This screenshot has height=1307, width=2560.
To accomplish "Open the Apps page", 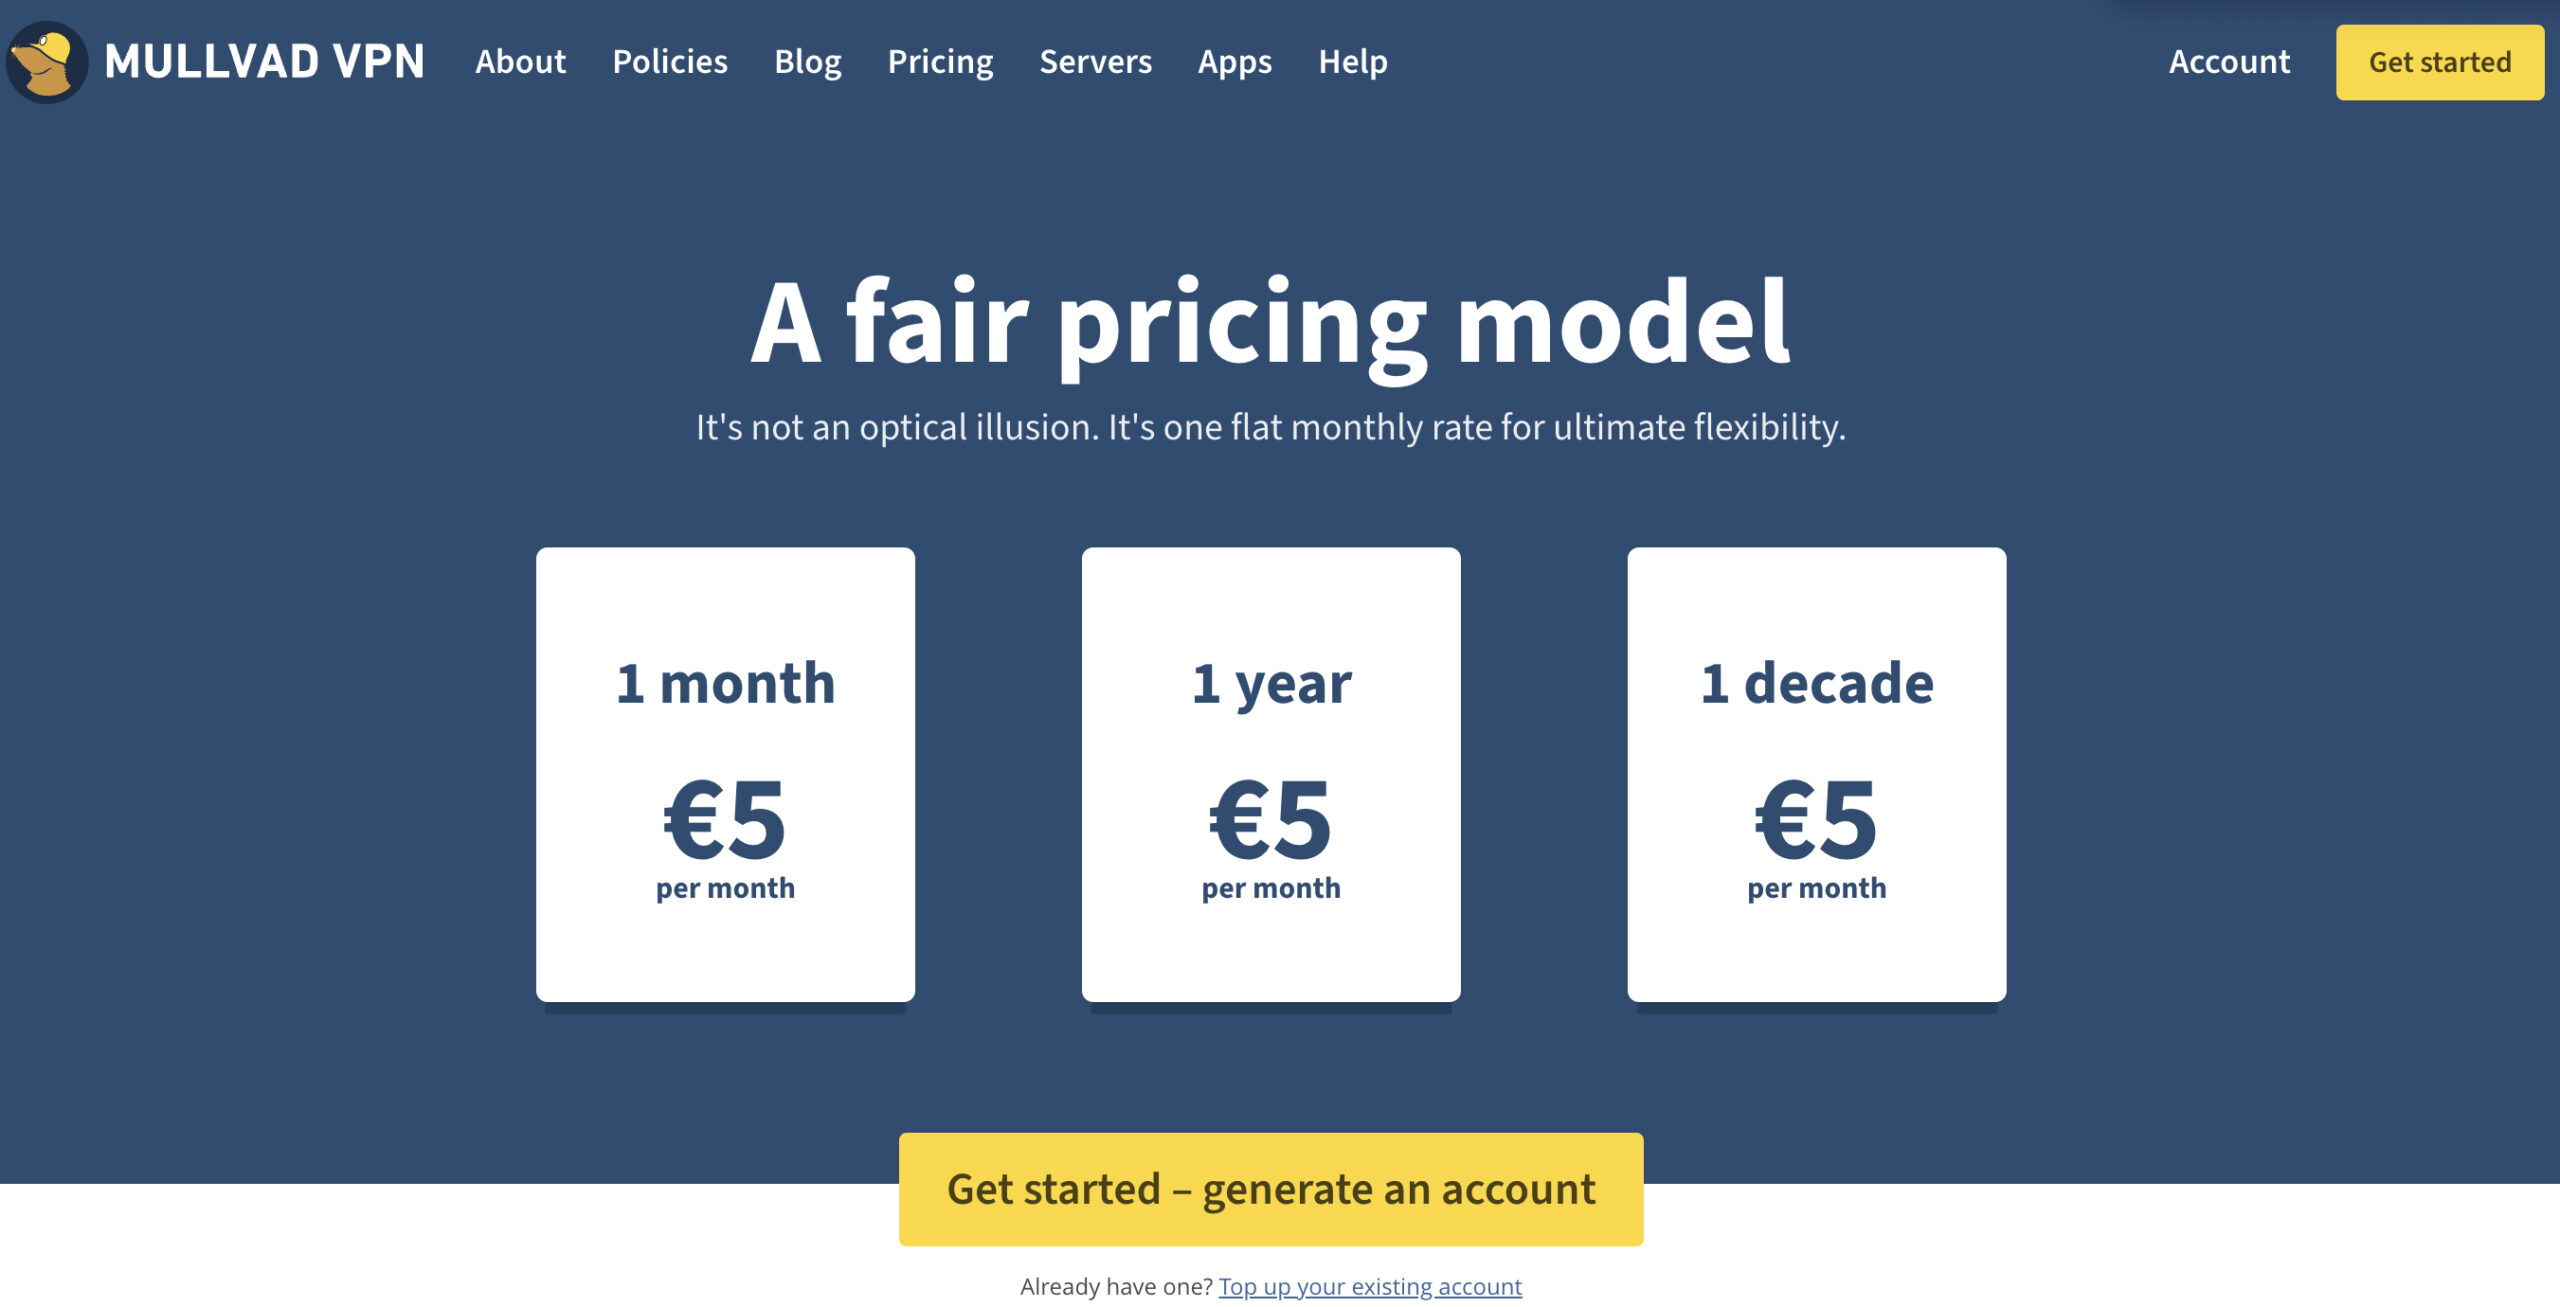I will [x=1235, y=60].
